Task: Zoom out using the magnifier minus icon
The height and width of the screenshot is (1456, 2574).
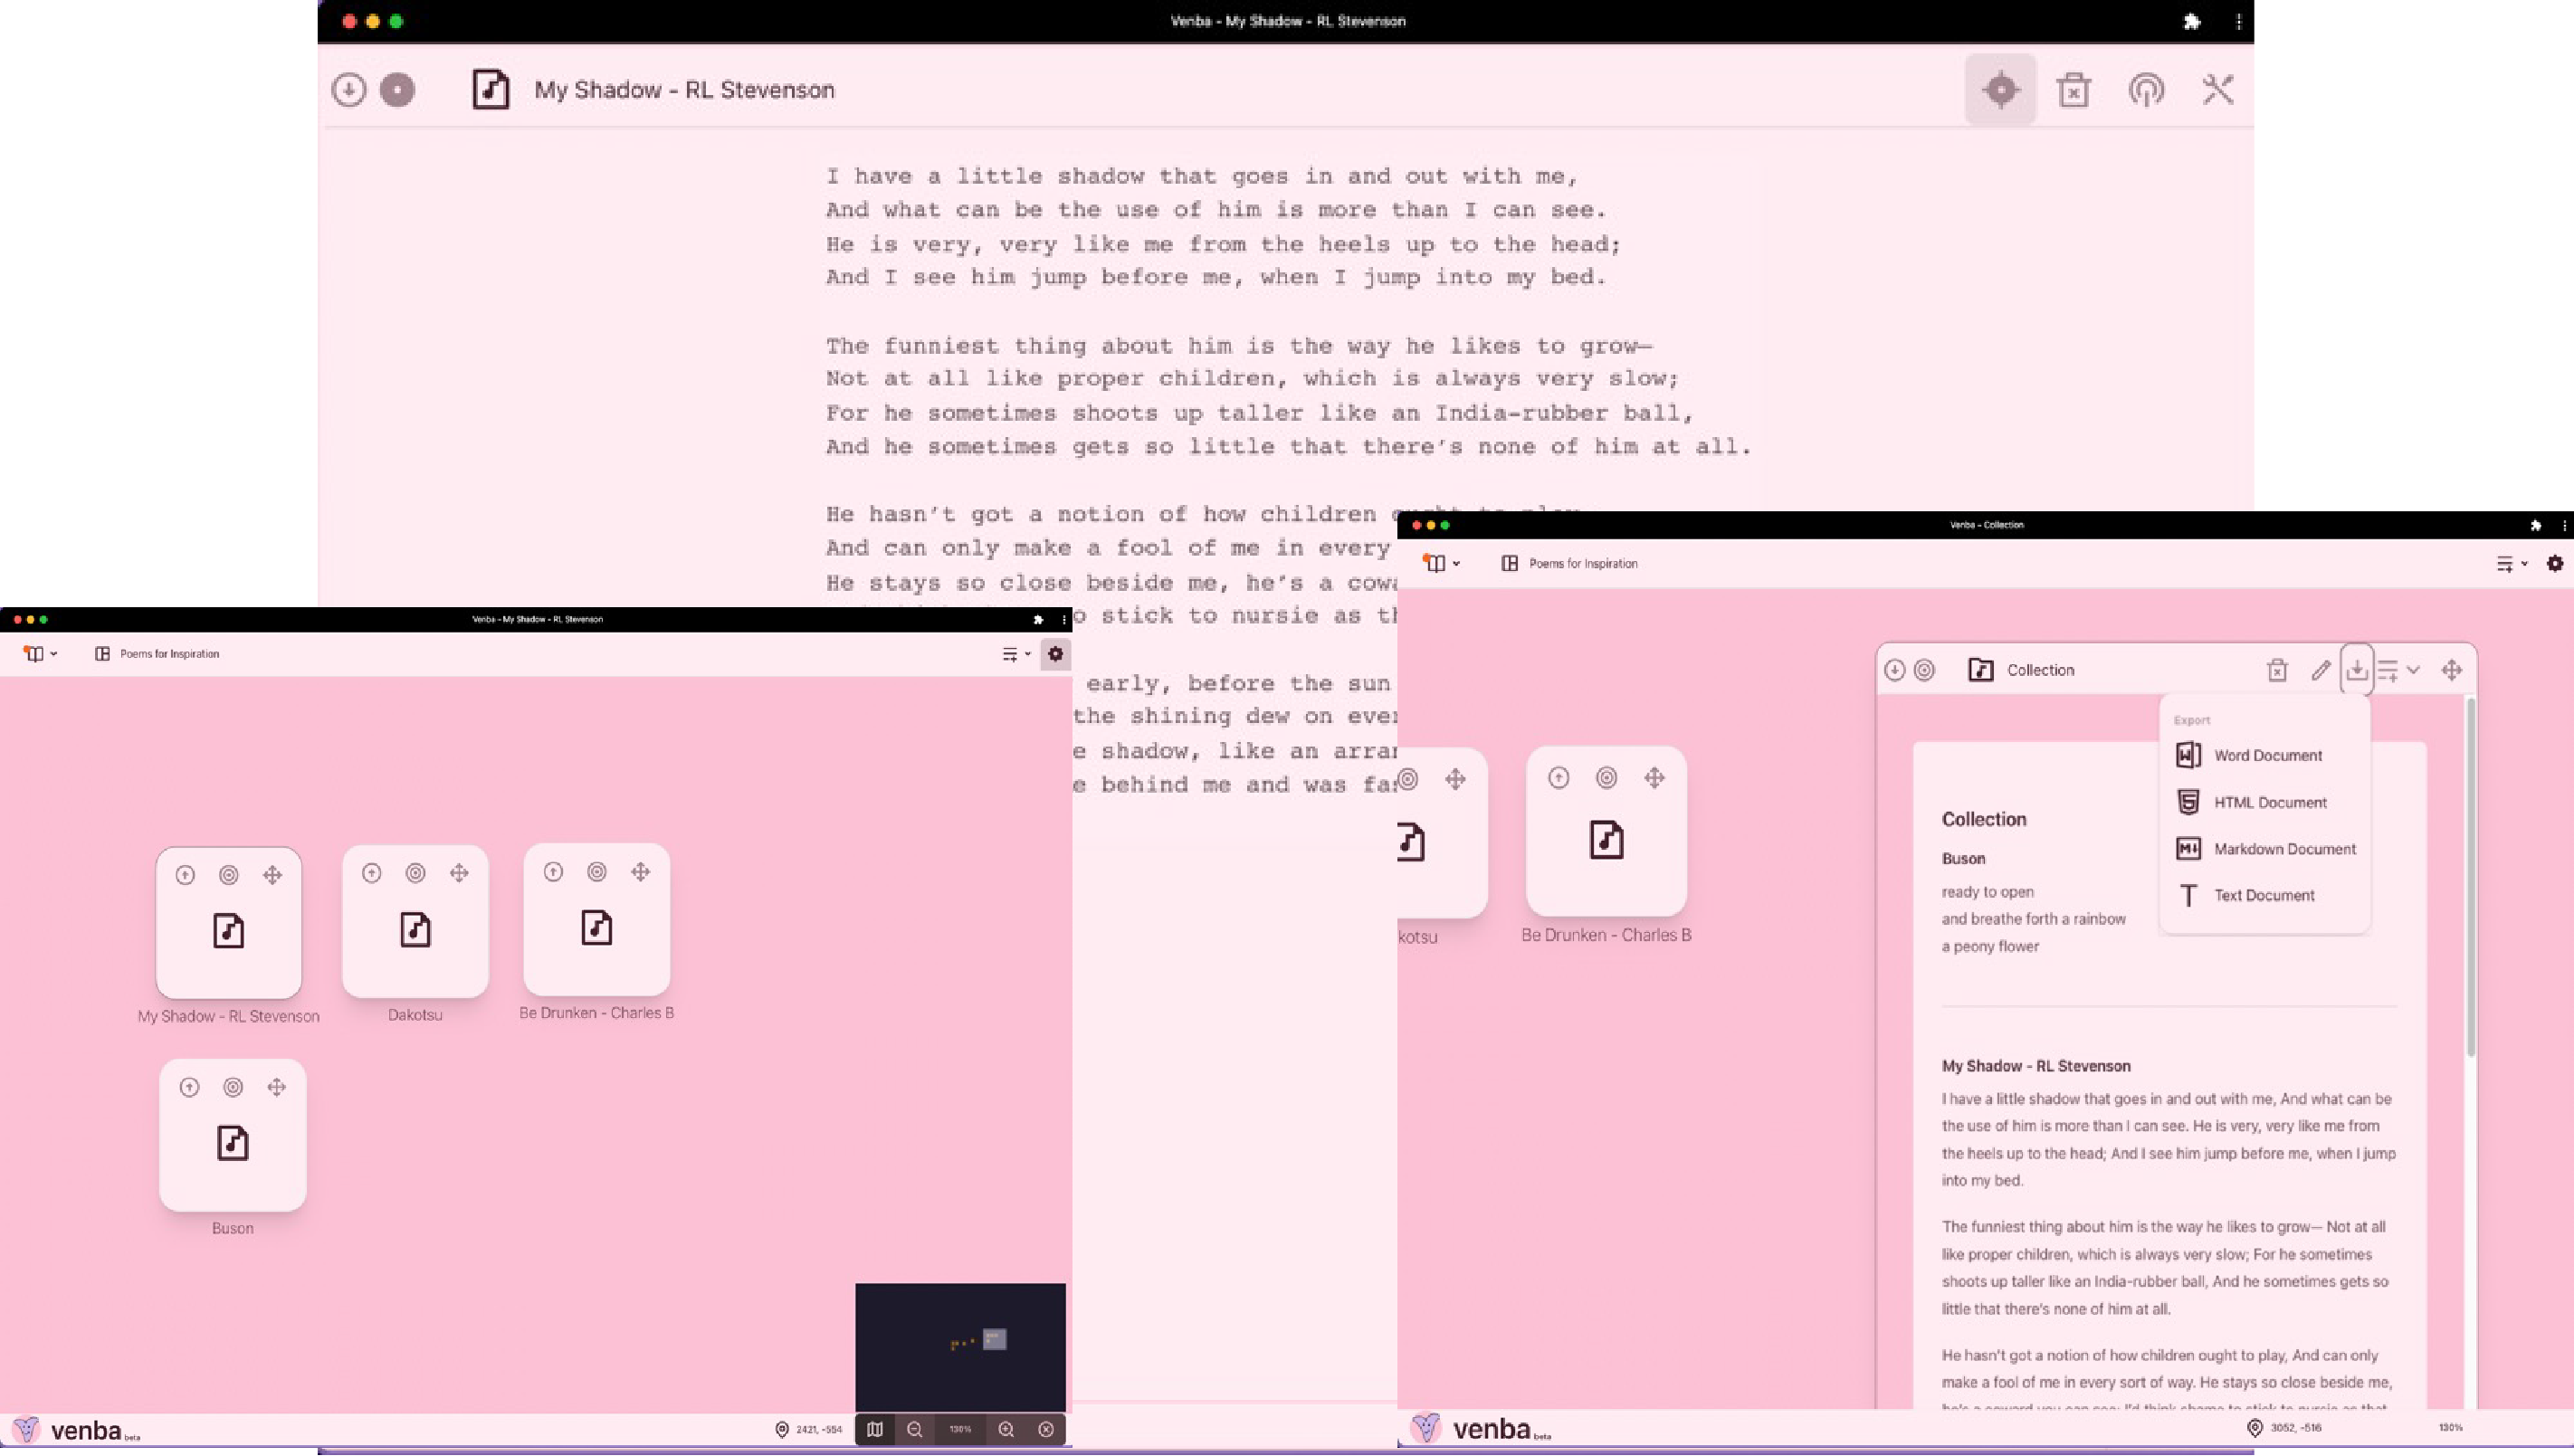Action: (x=915, y=1430)
